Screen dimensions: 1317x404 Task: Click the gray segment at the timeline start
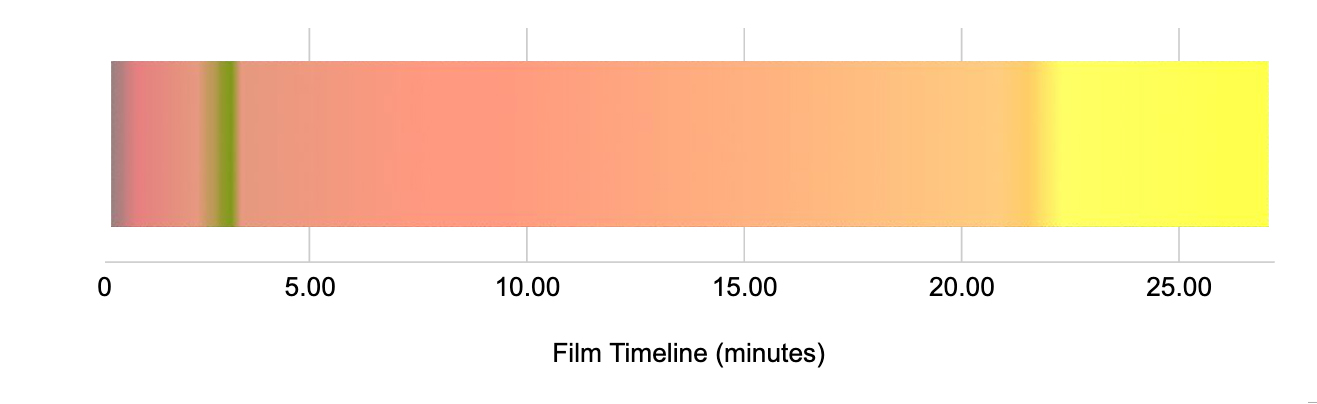click(119, 144)
